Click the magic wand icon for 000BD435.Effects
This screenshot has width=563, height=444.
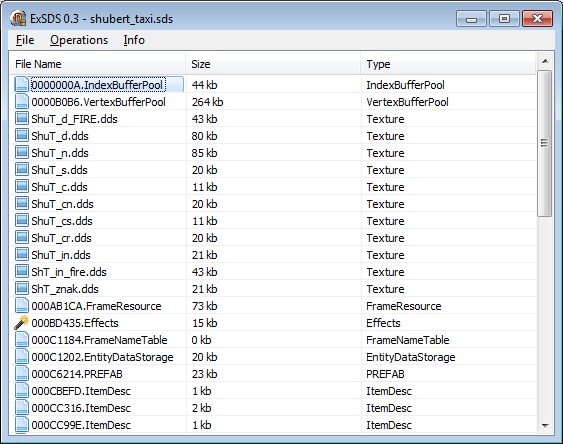[x=22, y=323]
